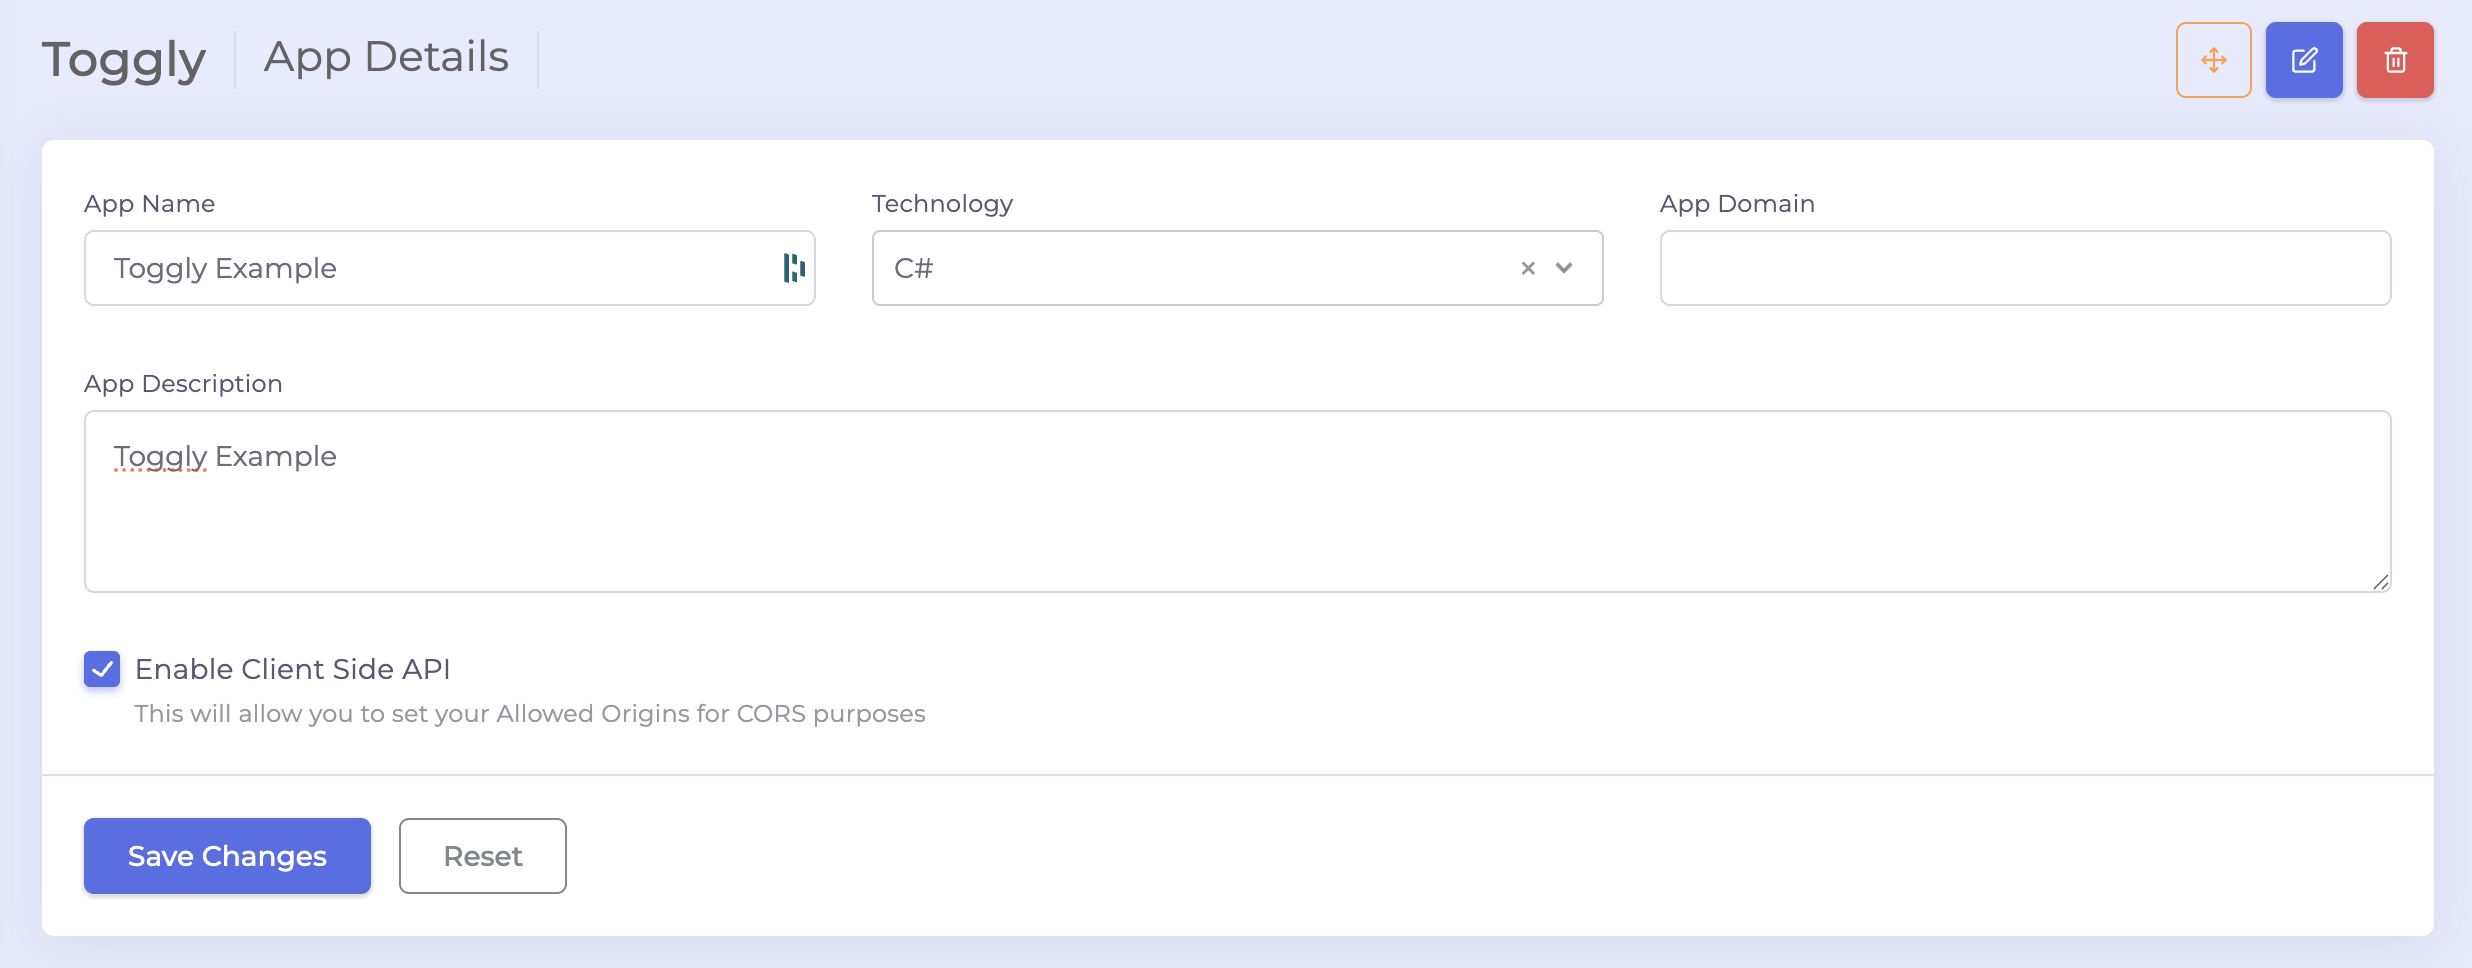This screenshot has height=968, width=2472.
Task: Focus the App Name input field
Action: pos(450,268)
